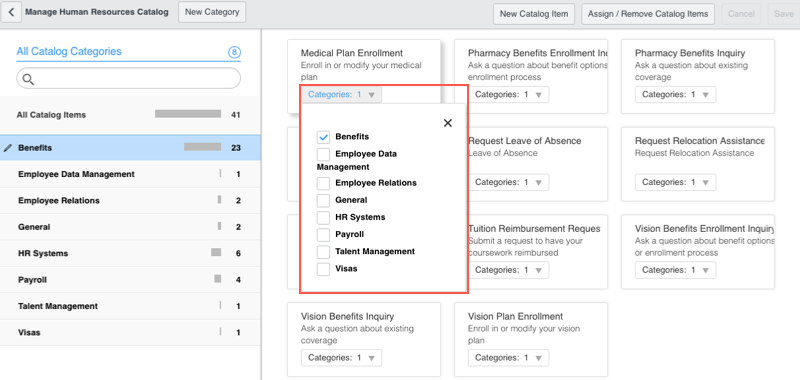Go back using the left chevron arrow

[x=11, y=12]
